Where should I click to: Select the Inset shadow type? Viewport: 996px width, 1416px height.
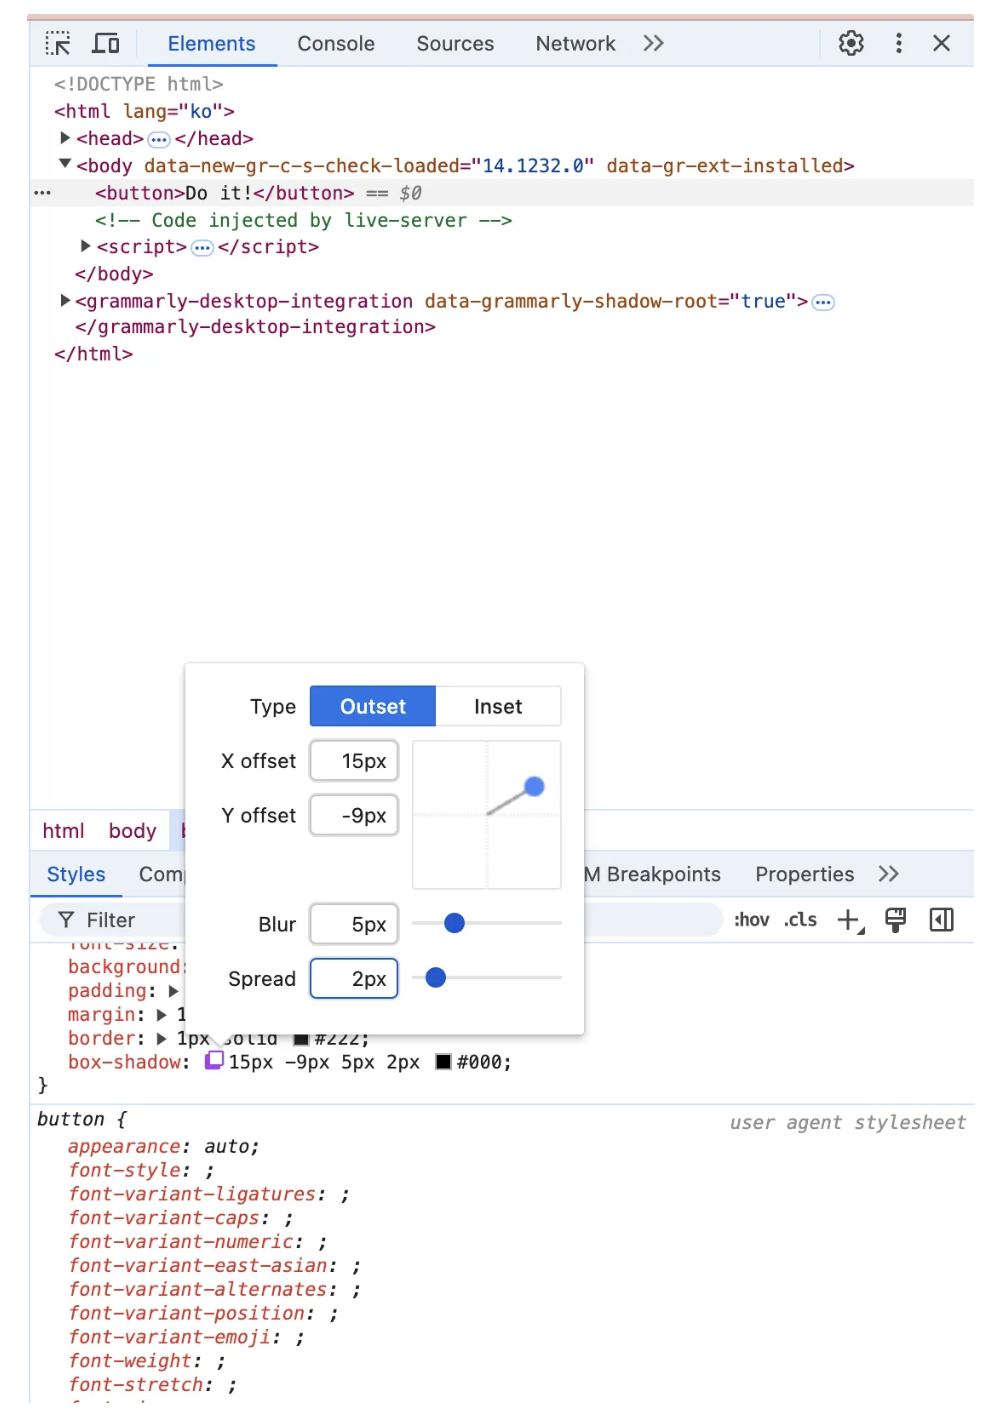498,706
